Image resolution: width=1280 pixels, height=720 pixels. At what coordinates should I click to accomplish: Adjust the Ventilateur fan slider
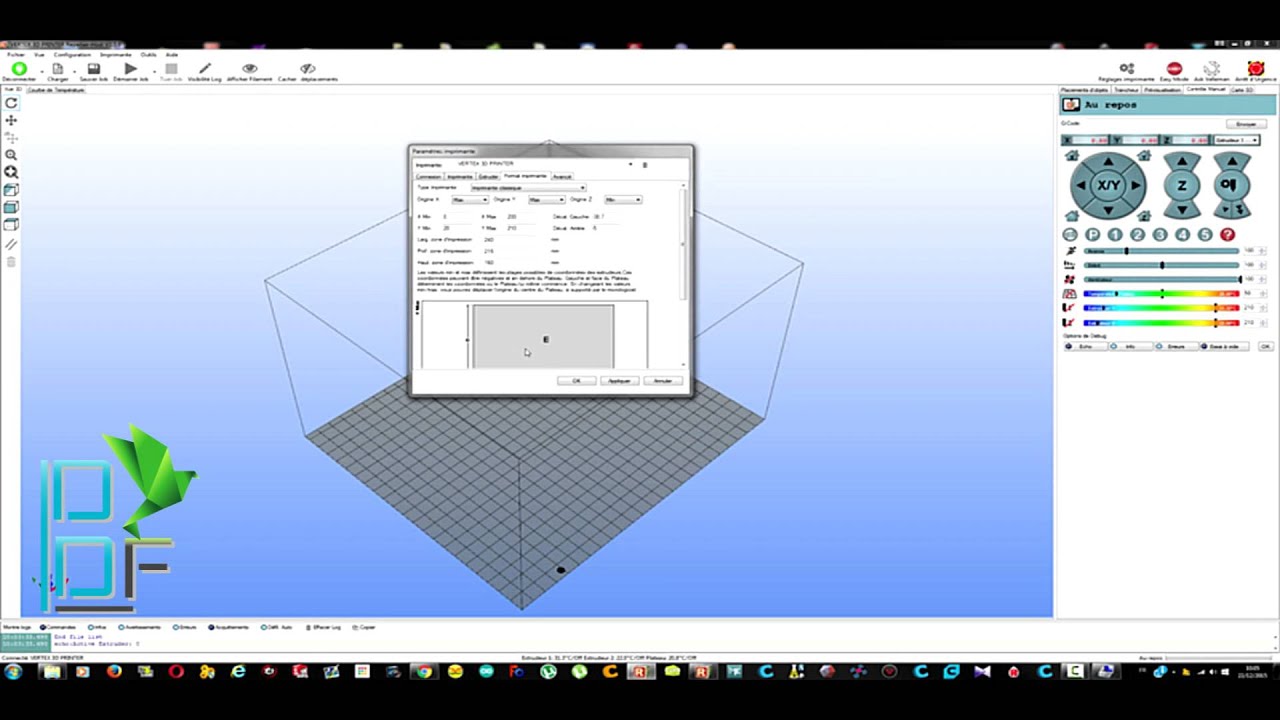[1162, 279]
